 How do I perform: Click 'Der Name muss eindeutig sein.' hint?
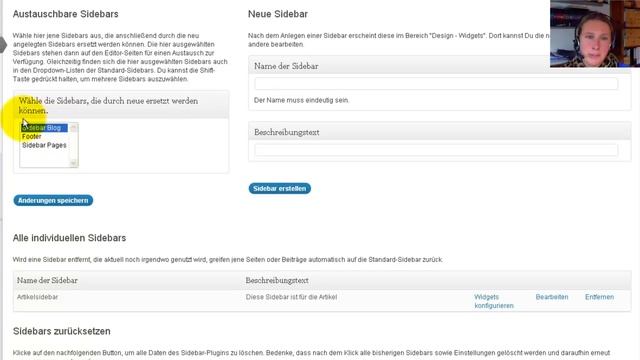pyautogui.click(x=302, y=100)
